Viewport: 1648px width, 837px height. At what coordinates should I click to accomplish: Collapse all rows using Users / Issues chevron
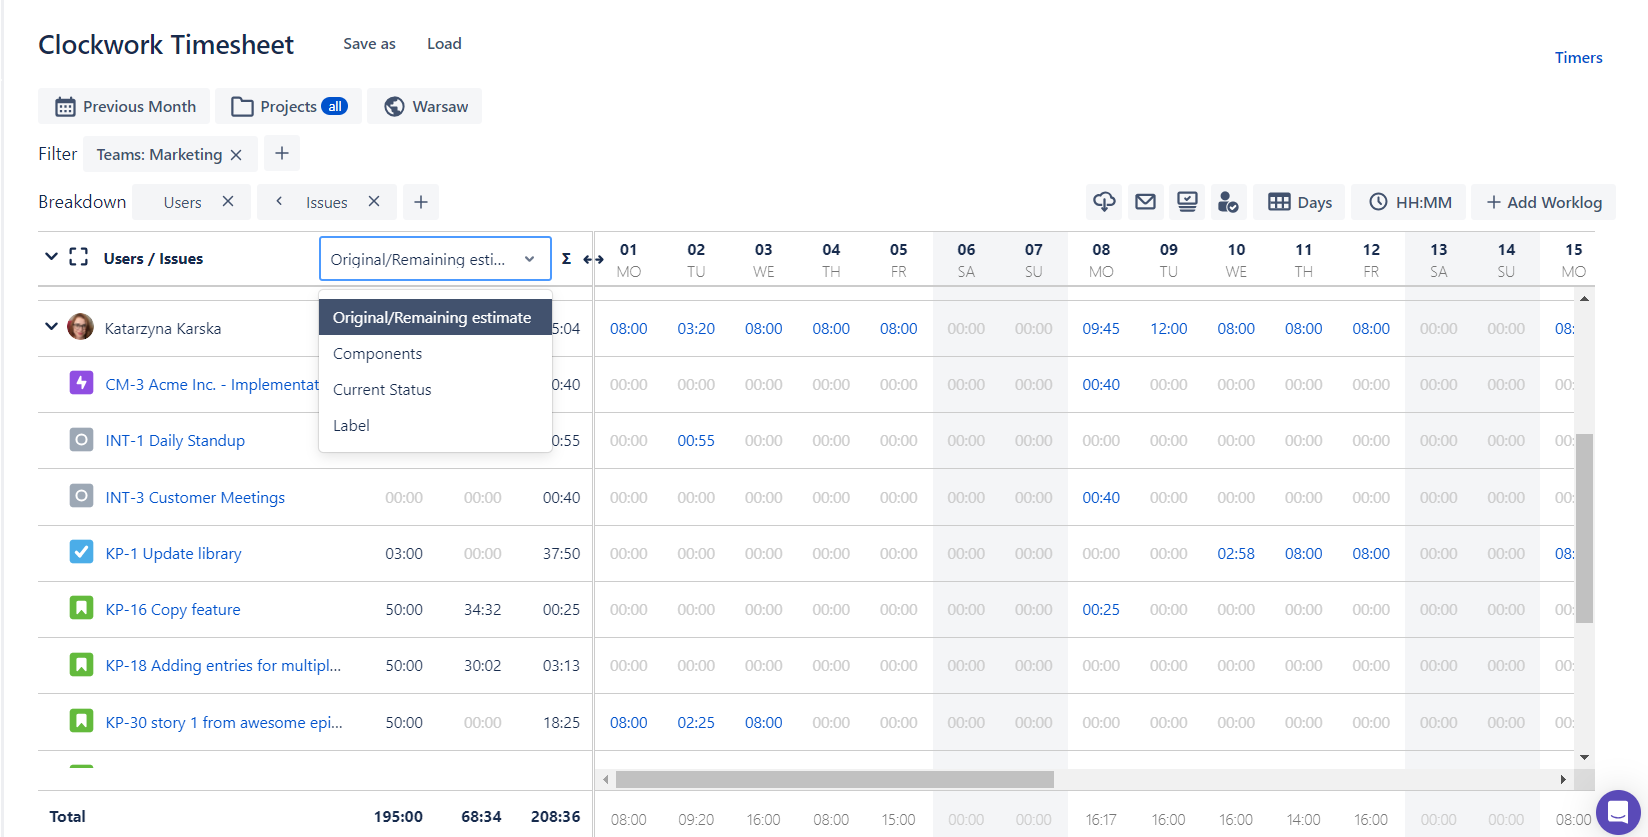pos(51,258)
